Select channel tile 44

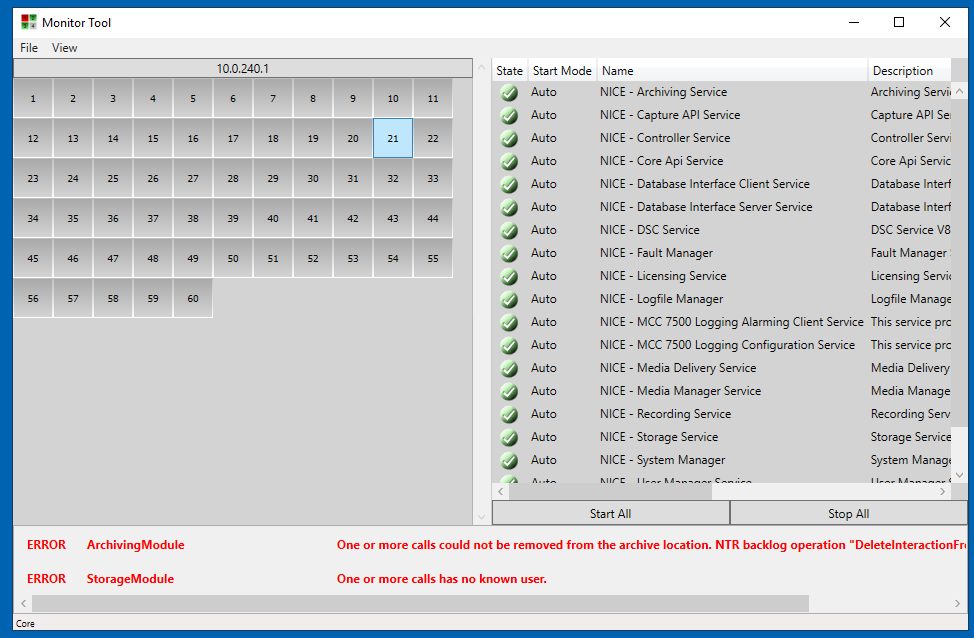click(433, 218)
